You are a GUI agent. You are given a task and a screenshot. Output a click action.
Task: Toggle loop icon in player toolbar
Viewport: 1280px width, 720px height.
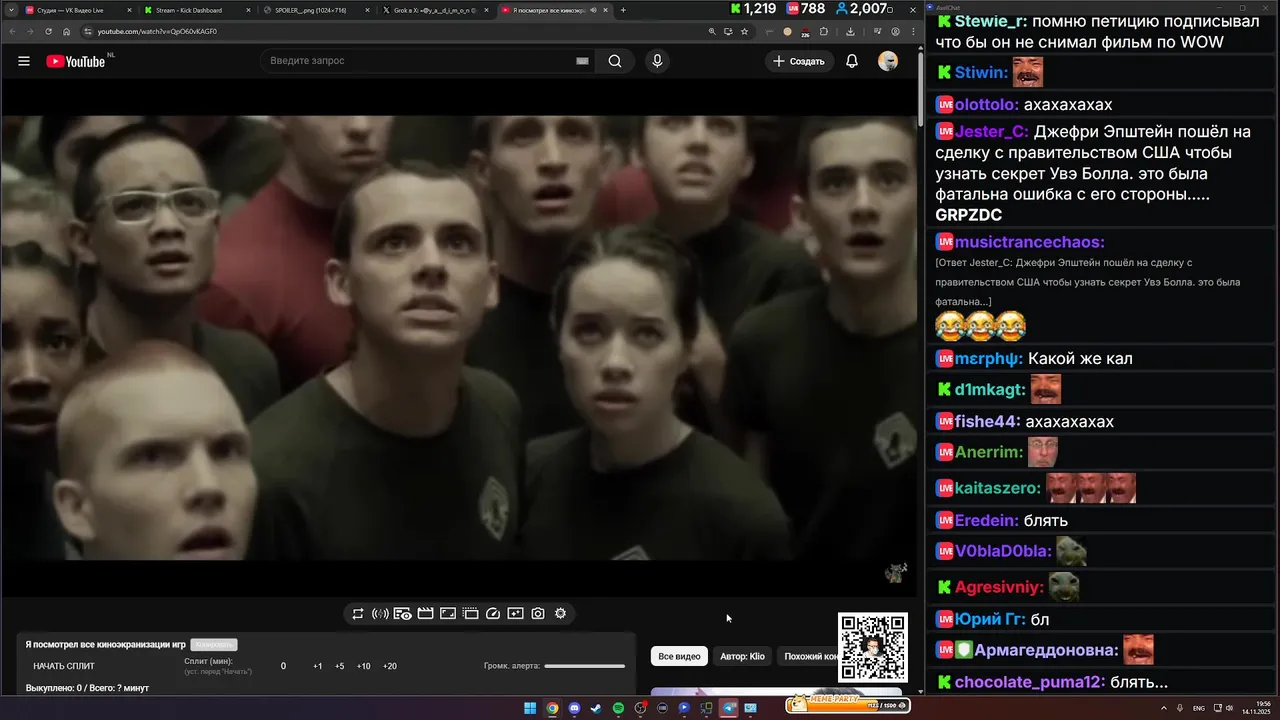point(357,614)
